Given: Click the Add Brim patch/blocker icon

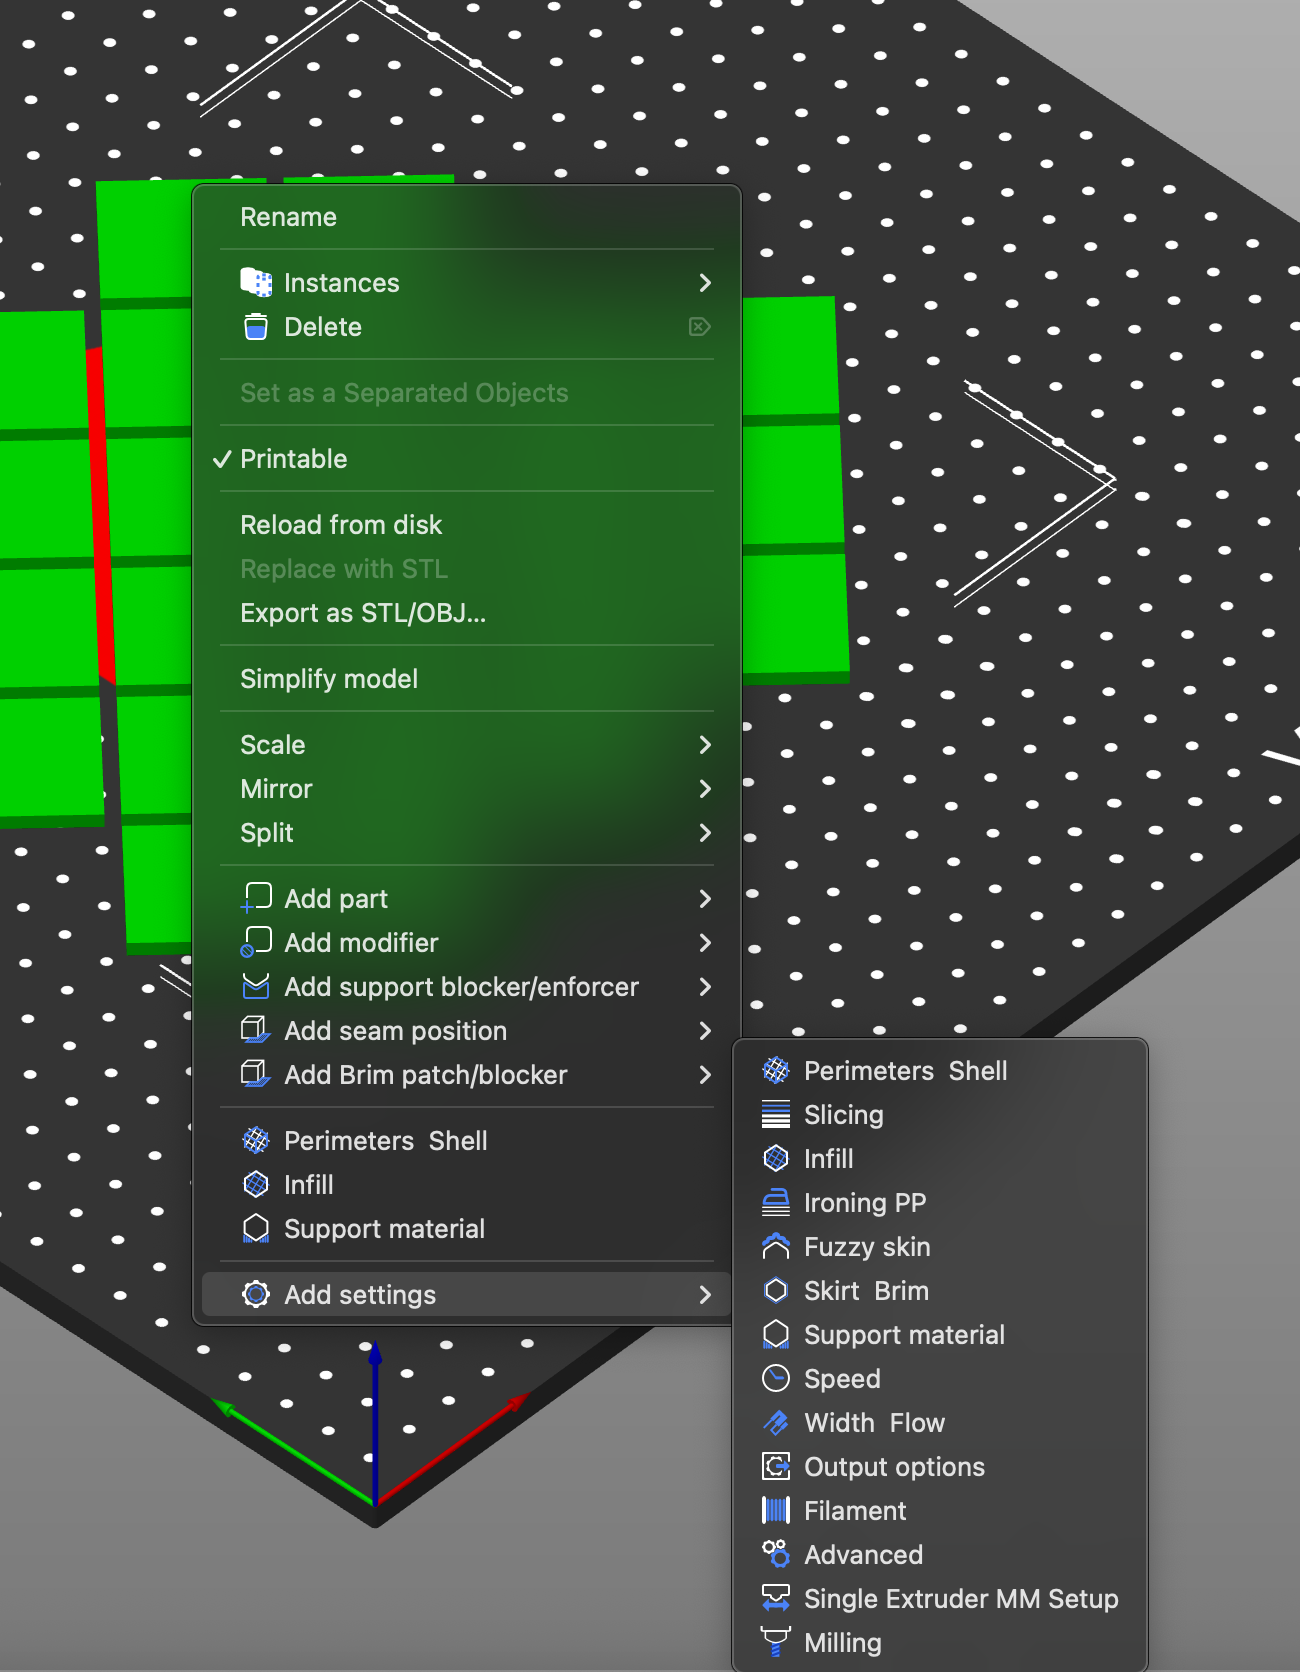Looking at the screenshot, I should 256,1074.
